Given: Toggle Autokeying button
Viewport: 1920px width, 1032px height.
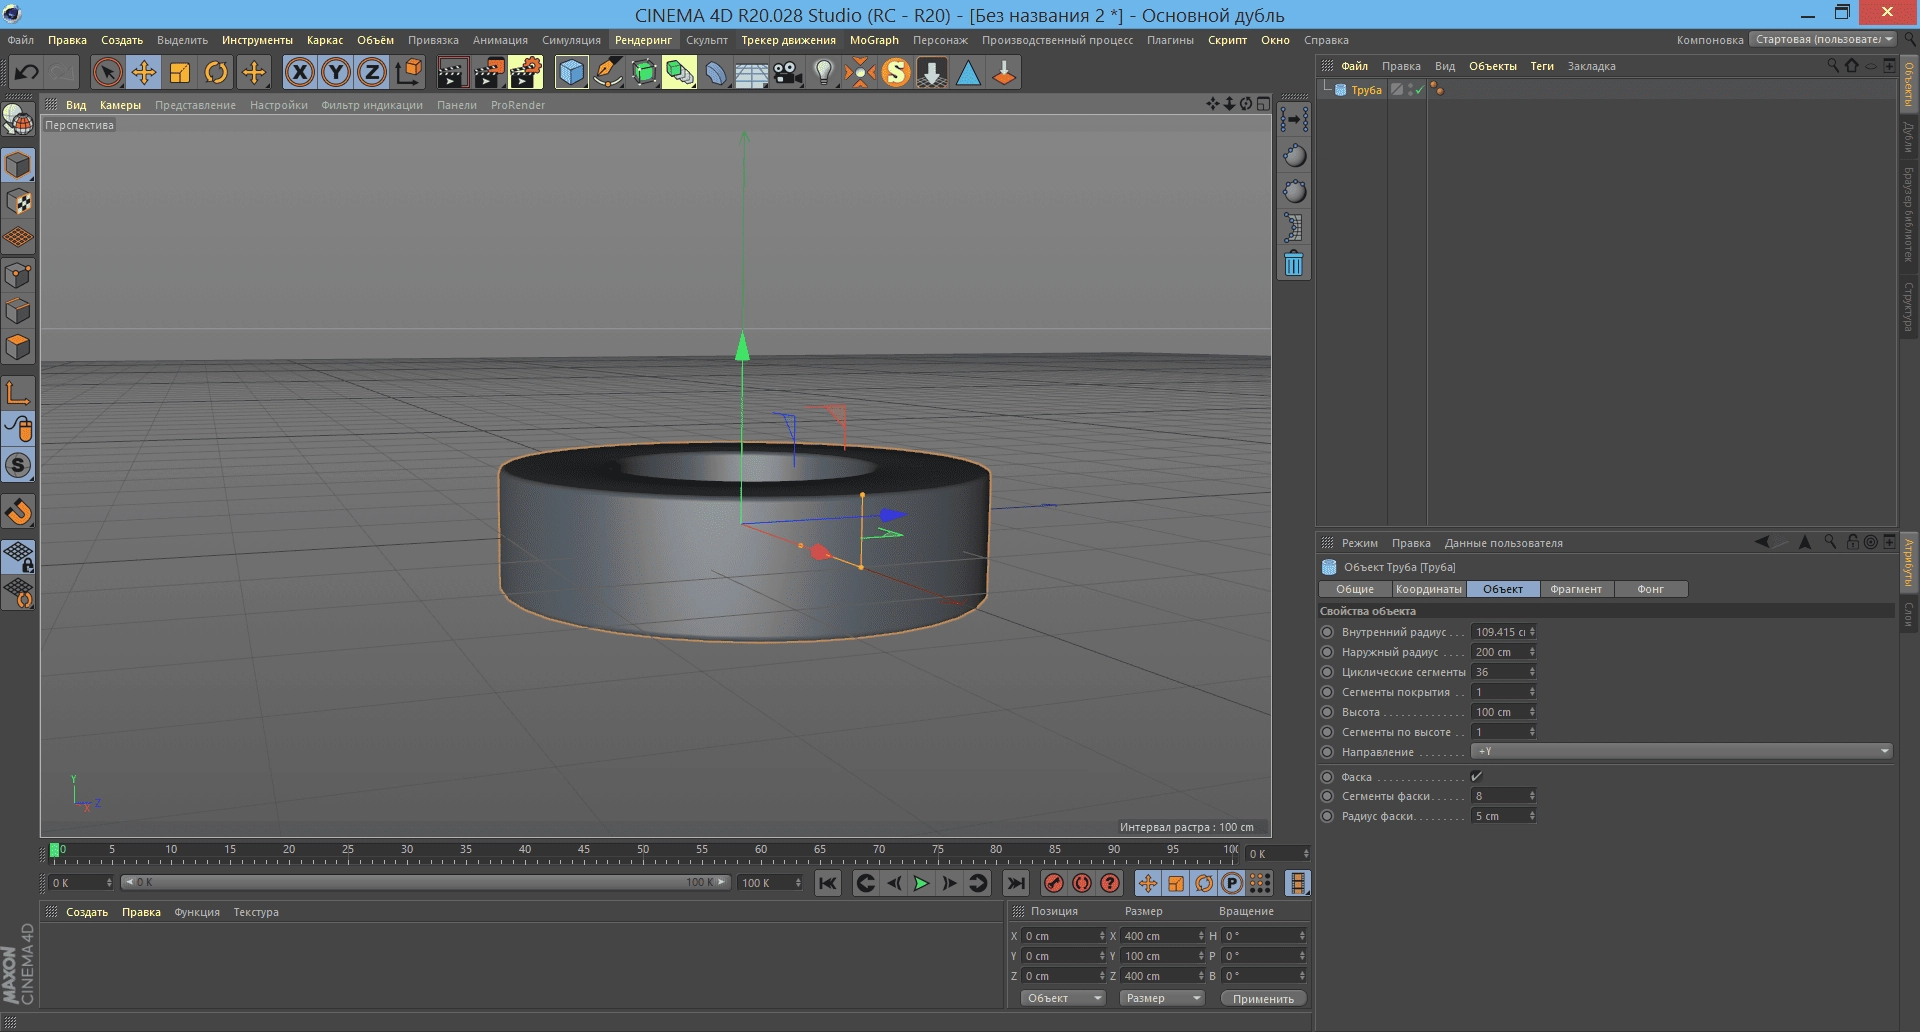Looking at the screenshot, I should 1081,883.
